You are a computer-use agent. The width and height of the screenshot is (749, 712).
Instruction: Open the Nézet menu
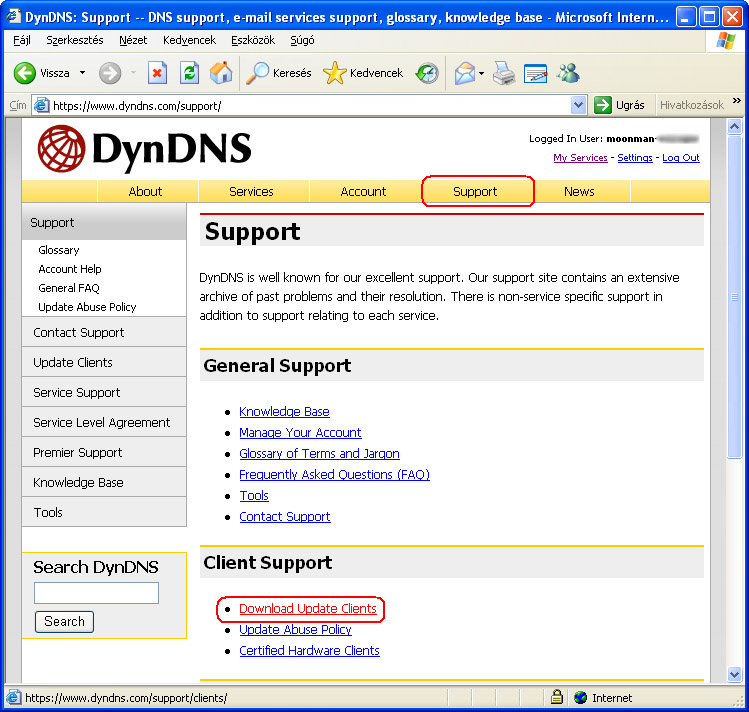coord(133,40)
